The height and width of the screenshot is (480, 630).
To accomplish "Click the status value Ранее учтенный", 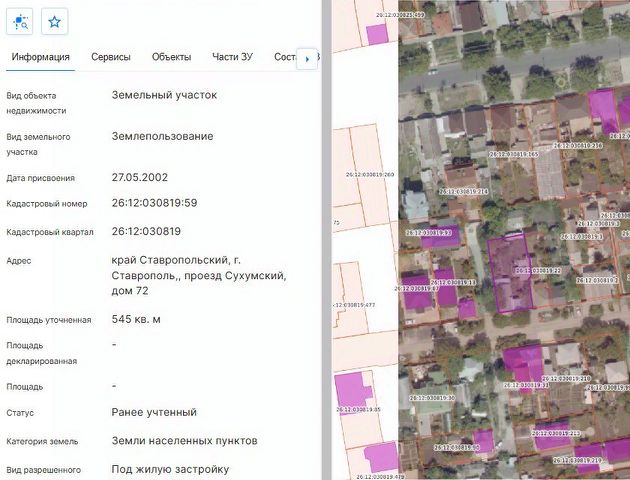I will pyautogui.click(x=154, y=412).
